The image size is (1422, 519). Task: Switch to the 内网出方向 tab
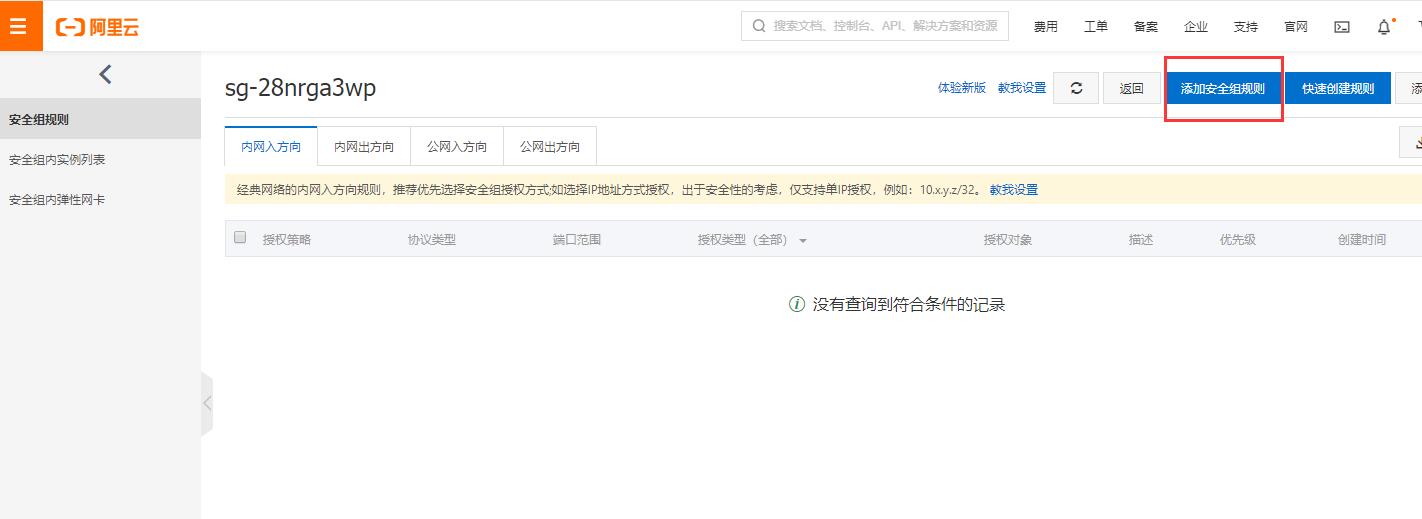click(364, 146)
